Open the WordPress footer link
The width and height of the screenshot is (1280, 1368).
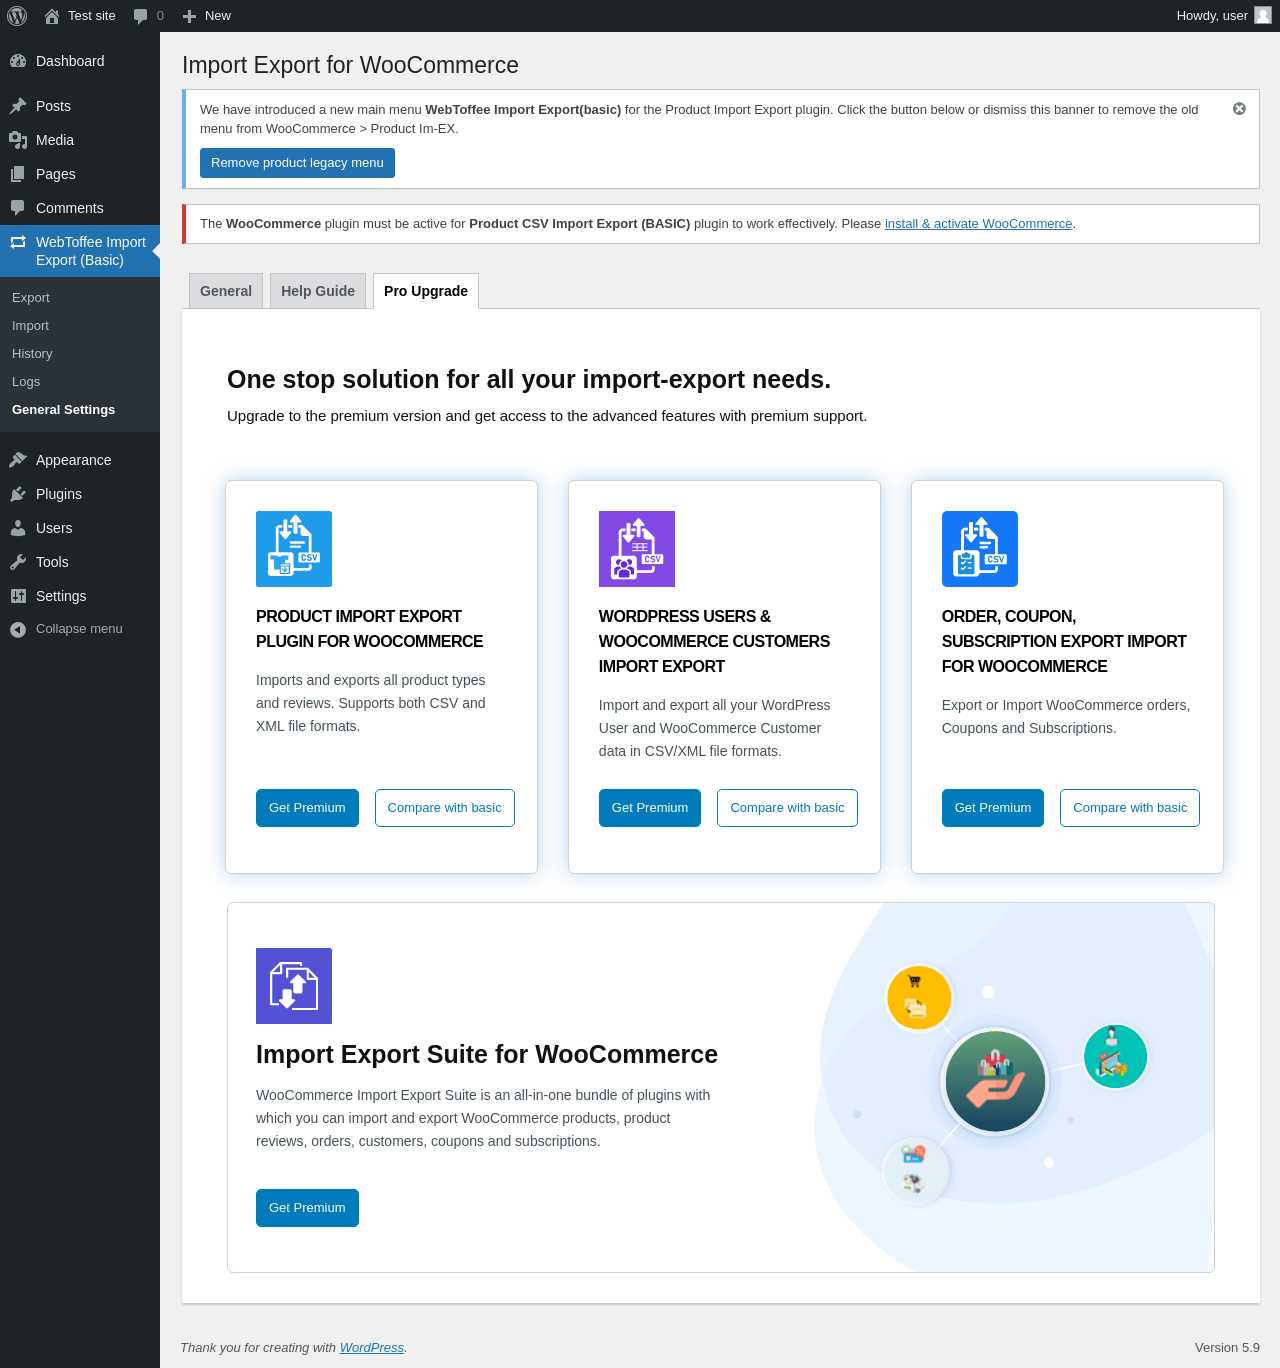coord(372,1348)
